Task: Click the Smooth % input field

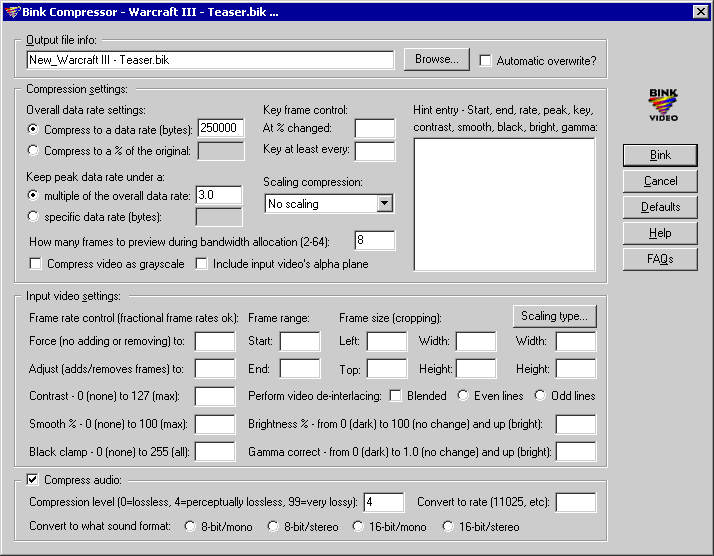Action: click(x=215, y=424)
